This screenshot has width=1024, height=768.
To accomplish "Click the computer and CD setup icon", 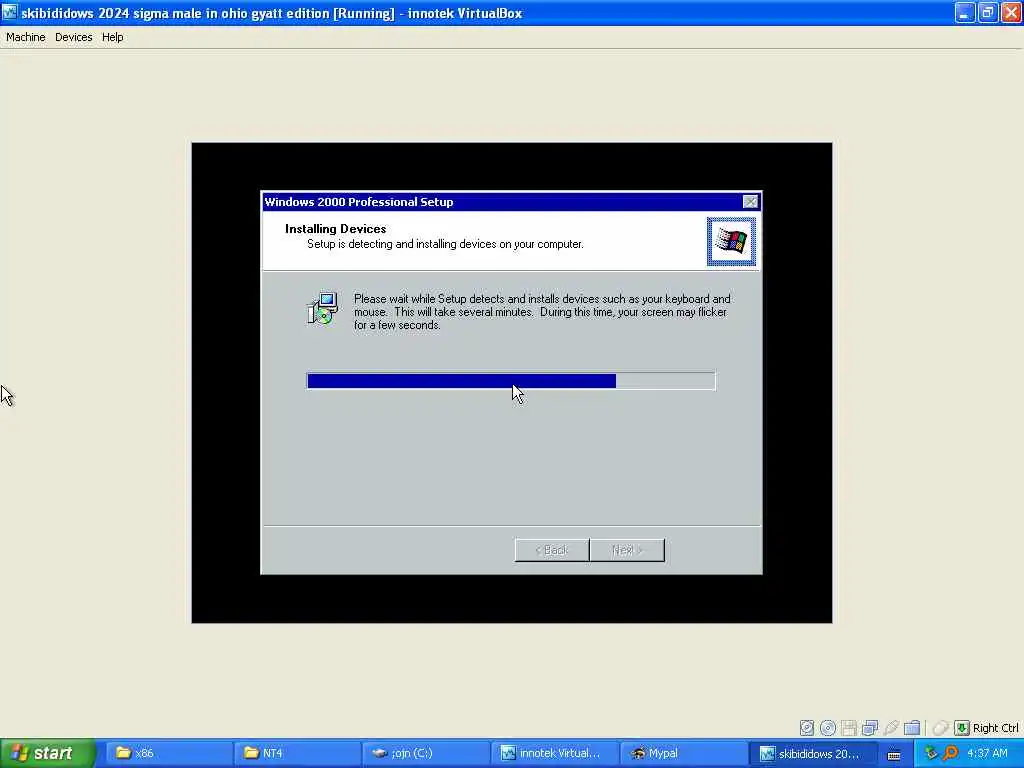I will (323, 308).
